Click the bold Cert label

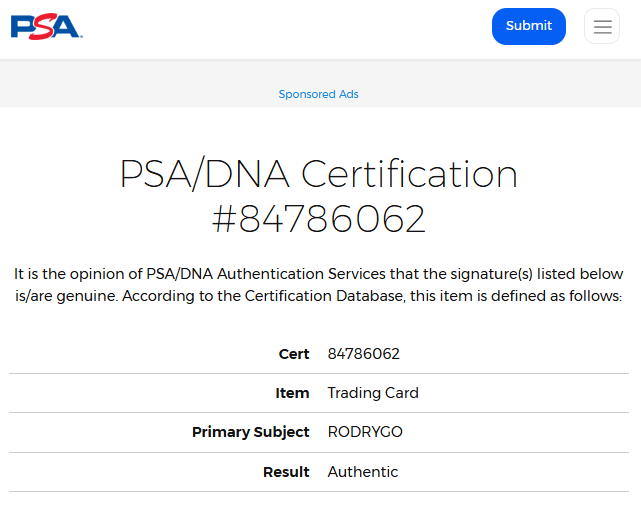point(294,354)
